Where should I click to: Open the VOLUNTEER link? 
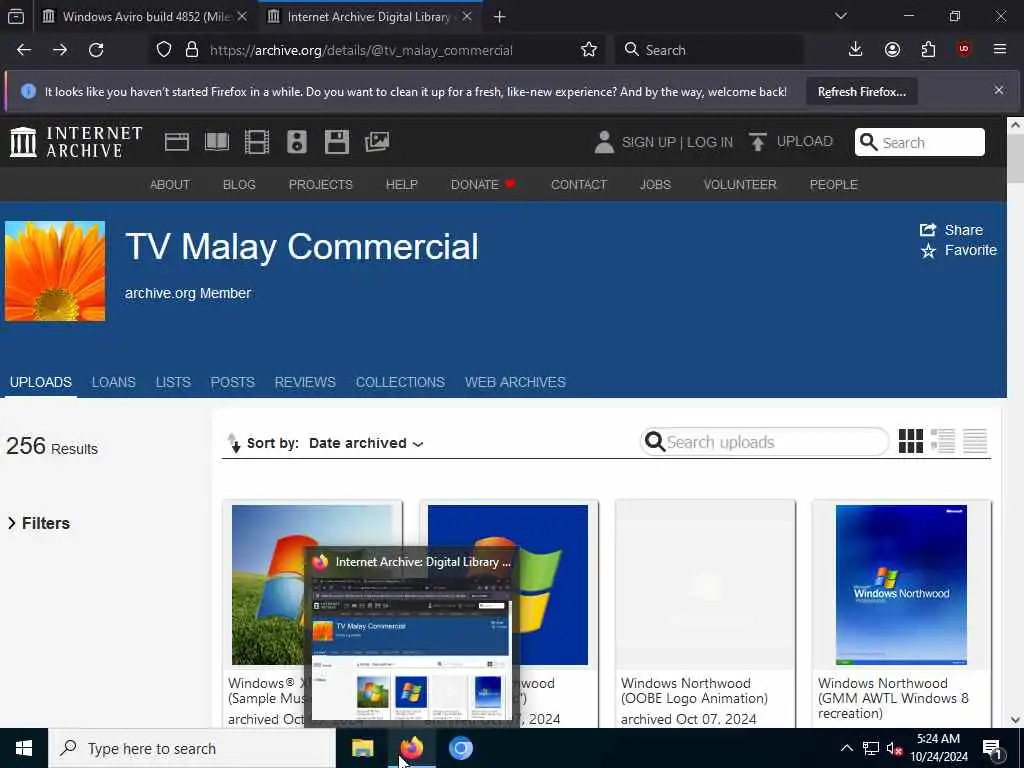[740, 185]
